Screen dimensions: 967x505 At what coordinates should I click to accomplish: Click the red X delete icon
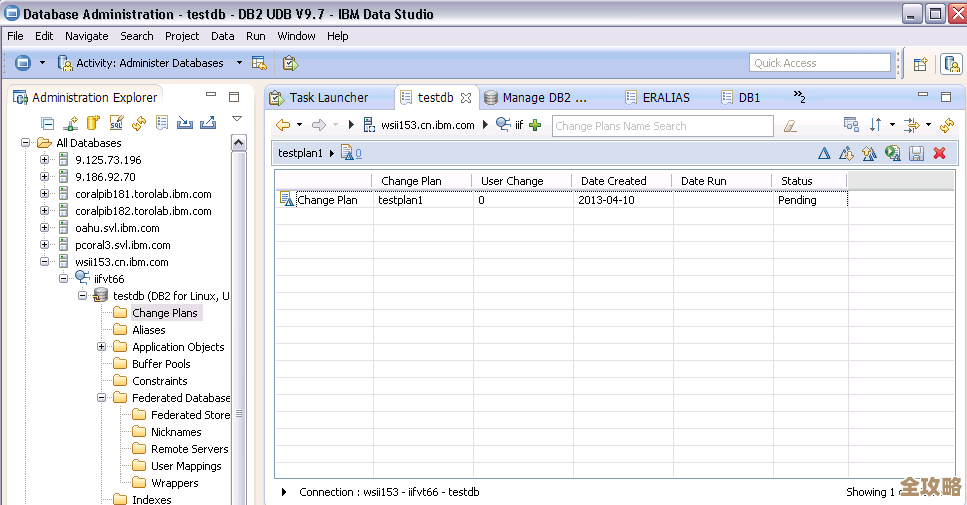(x=939, y=154)
